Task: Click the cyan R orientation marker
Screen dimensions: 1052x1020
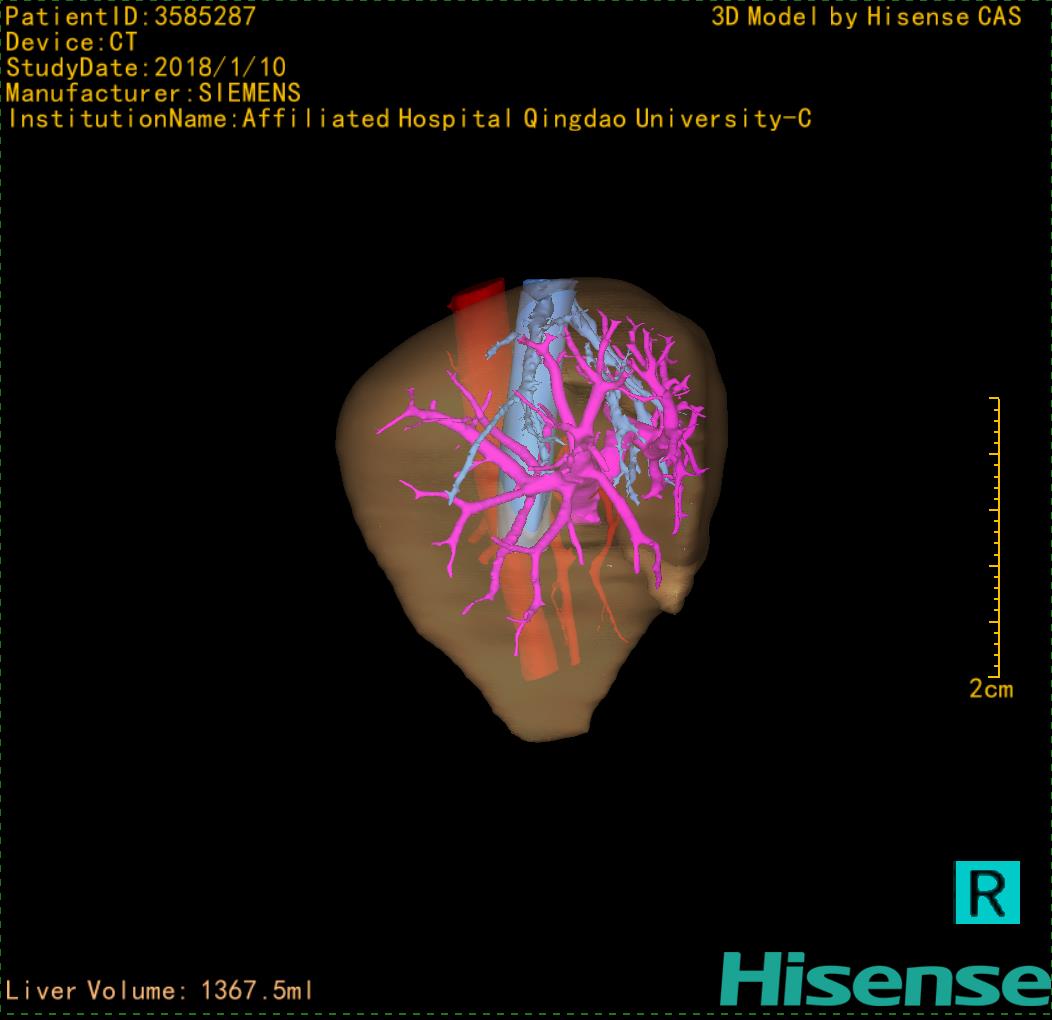Action: coord(987,891)
